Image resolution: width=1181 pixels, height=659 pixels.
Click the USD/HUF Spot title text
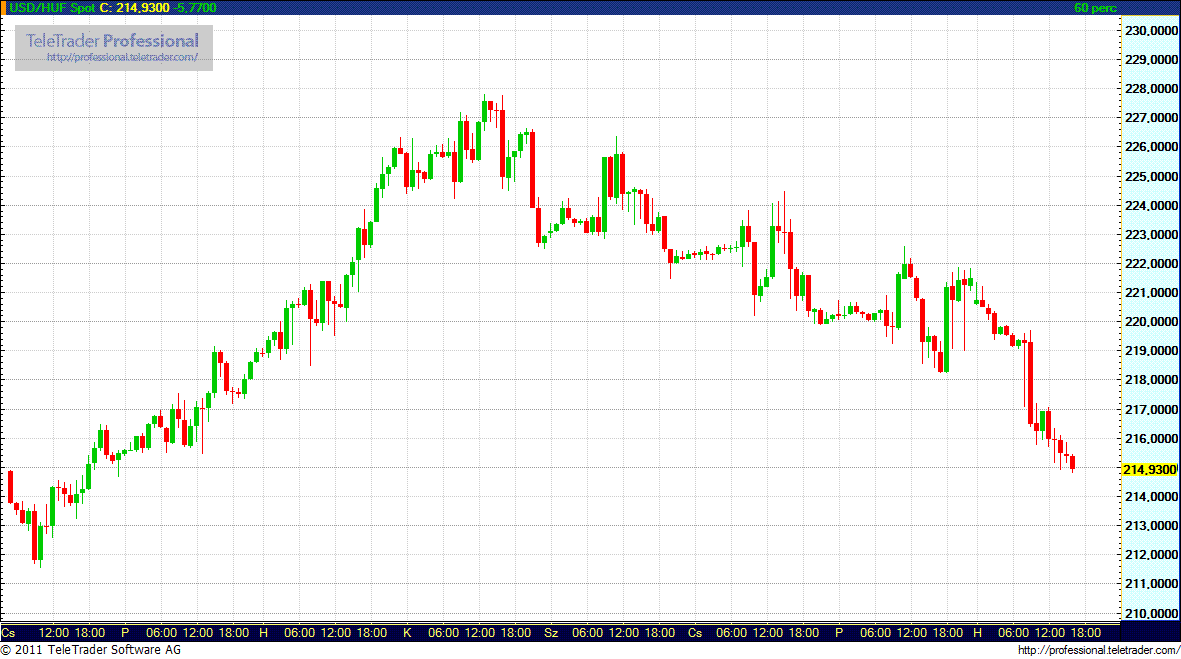pos(52,8)
